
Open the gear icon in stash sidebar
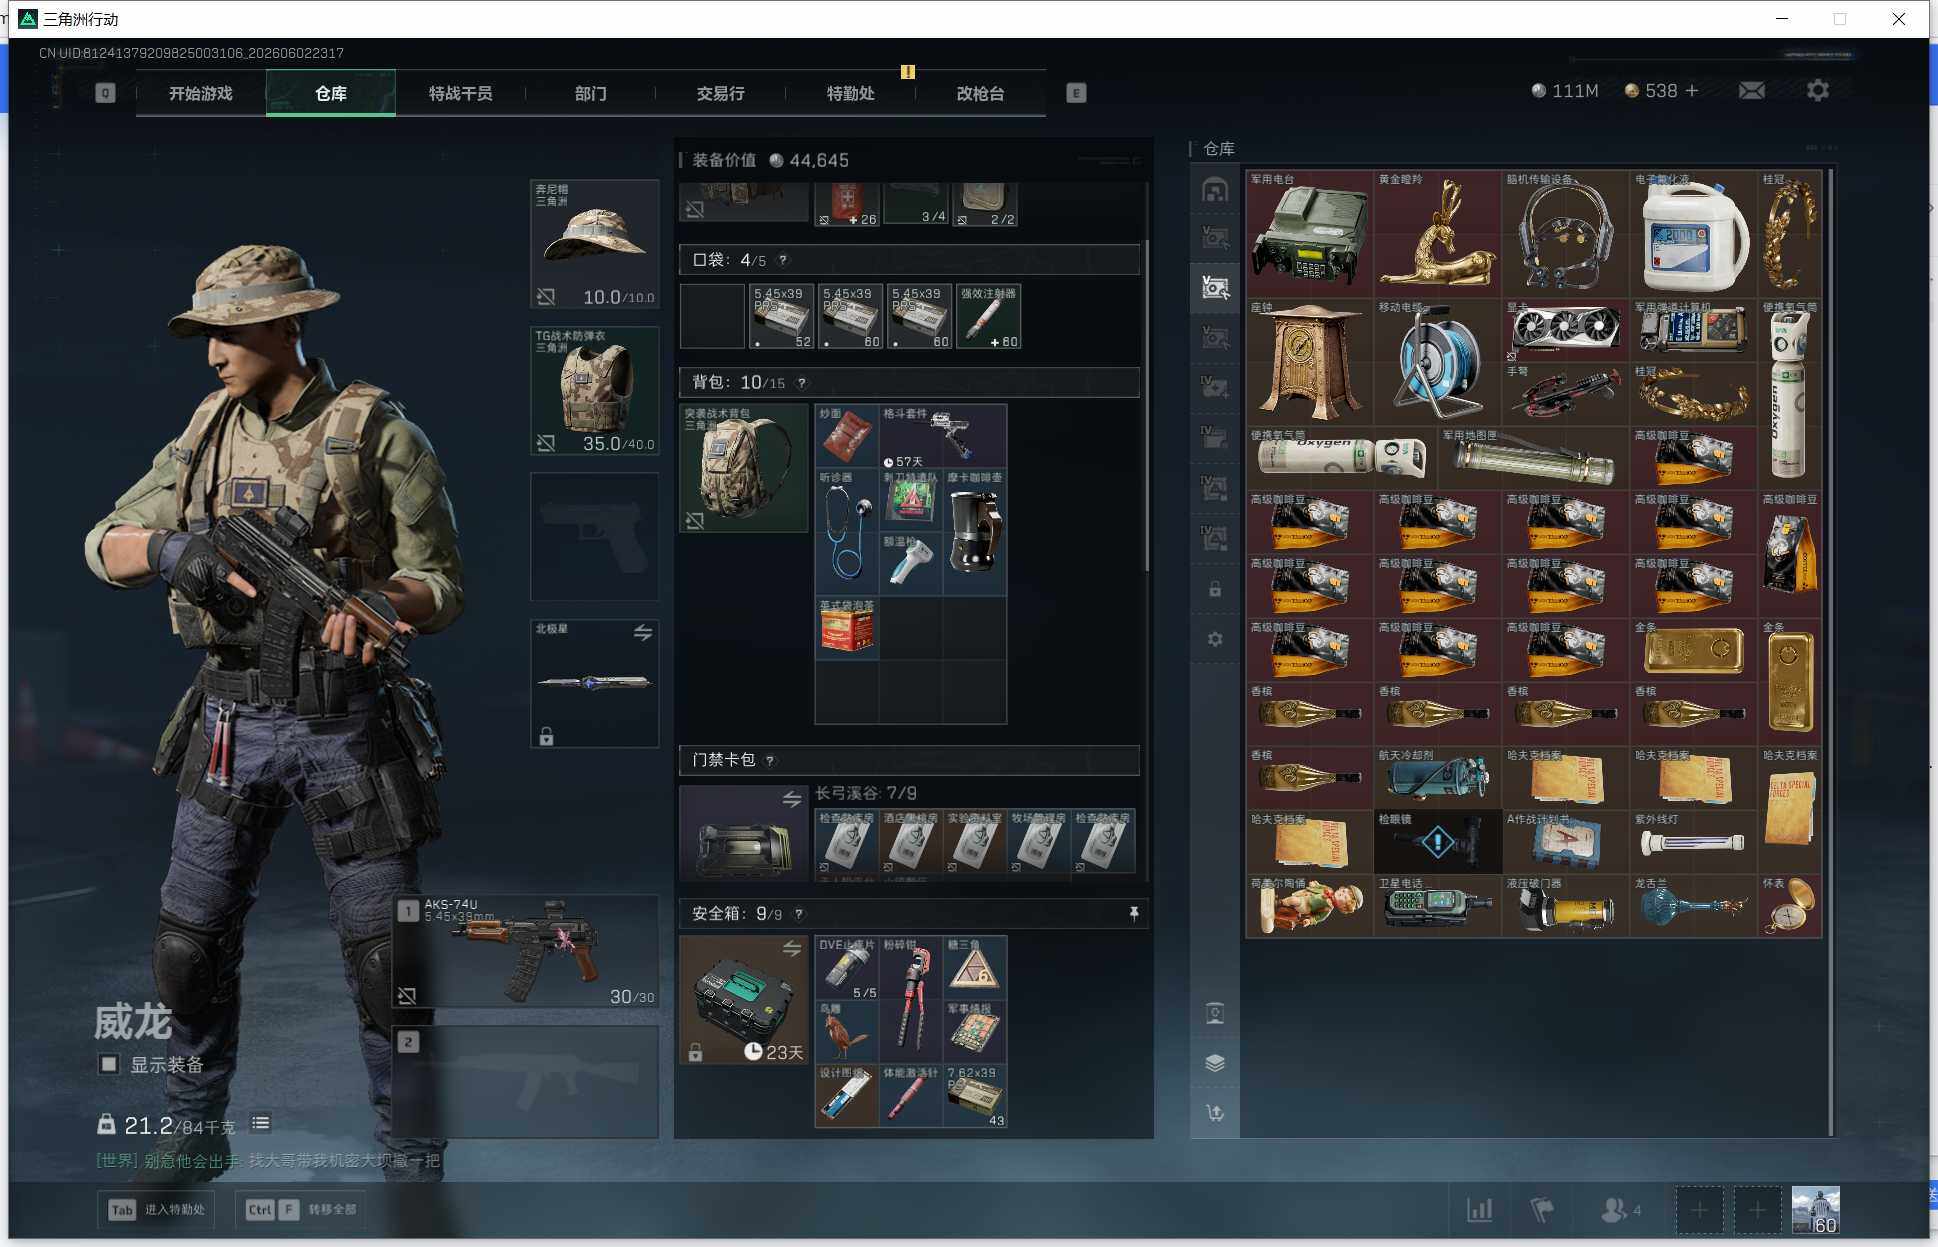point(1215,639)
